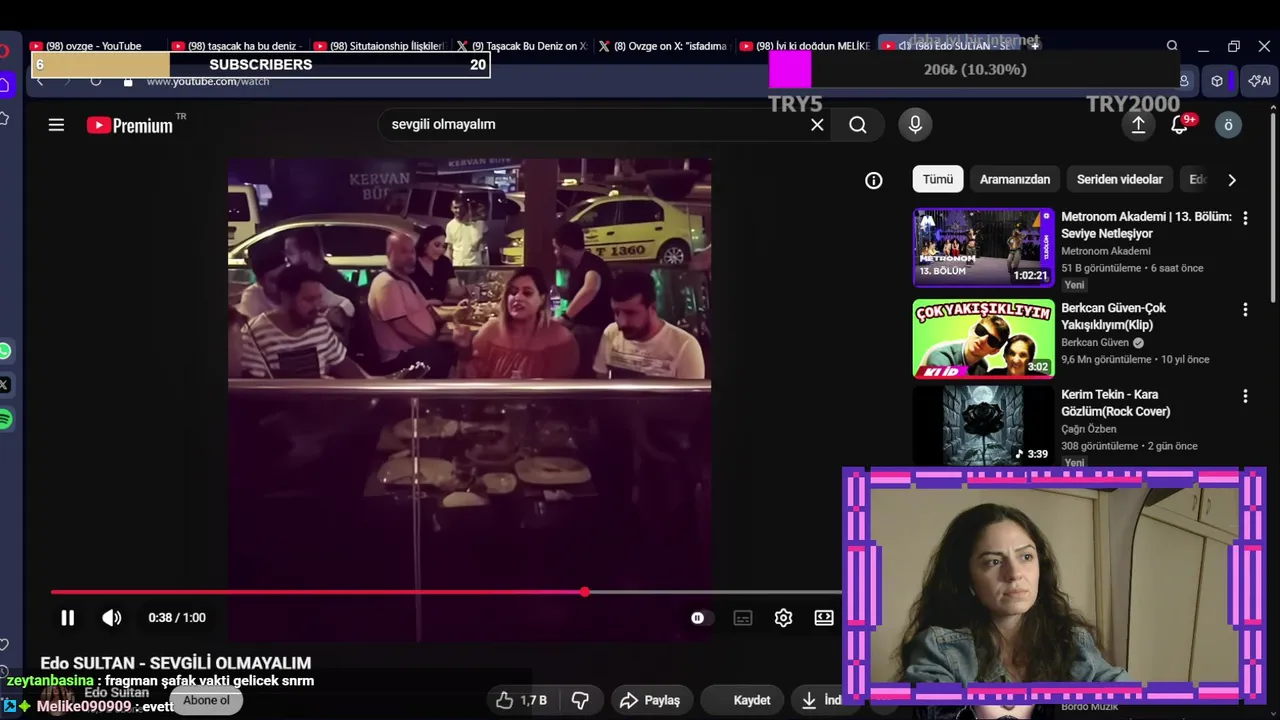This screenshot has height=720, width=1280.
Task: Click the cube extensions icon in browser toolbar
Action: coord(1217,81)
